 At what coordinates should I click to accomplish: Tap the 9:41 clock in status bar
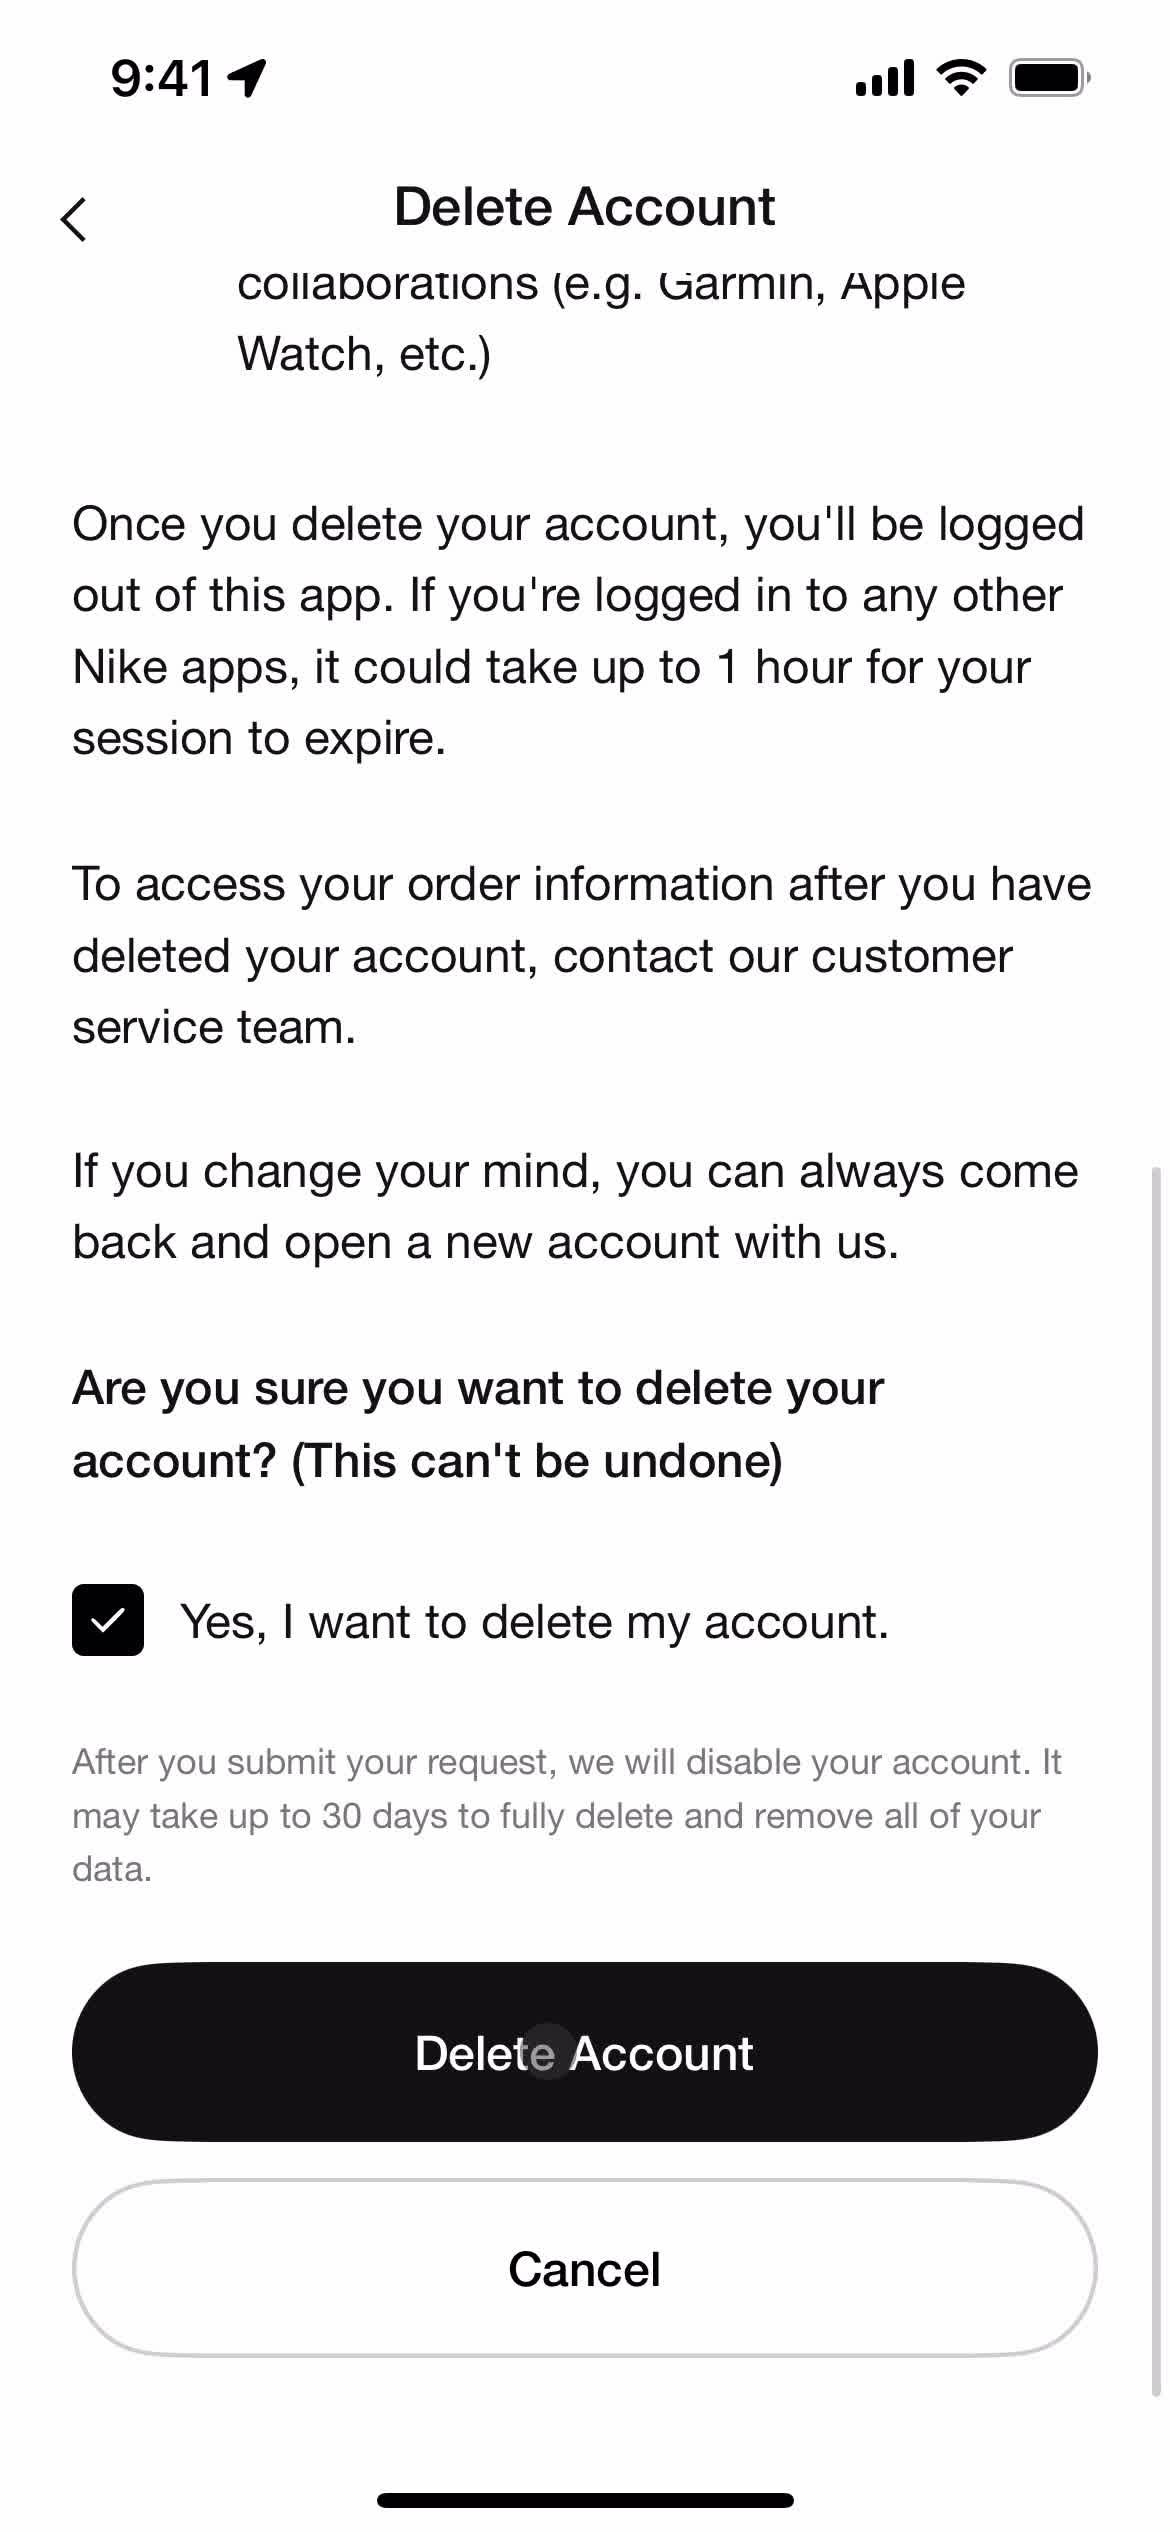coord(162,78)
